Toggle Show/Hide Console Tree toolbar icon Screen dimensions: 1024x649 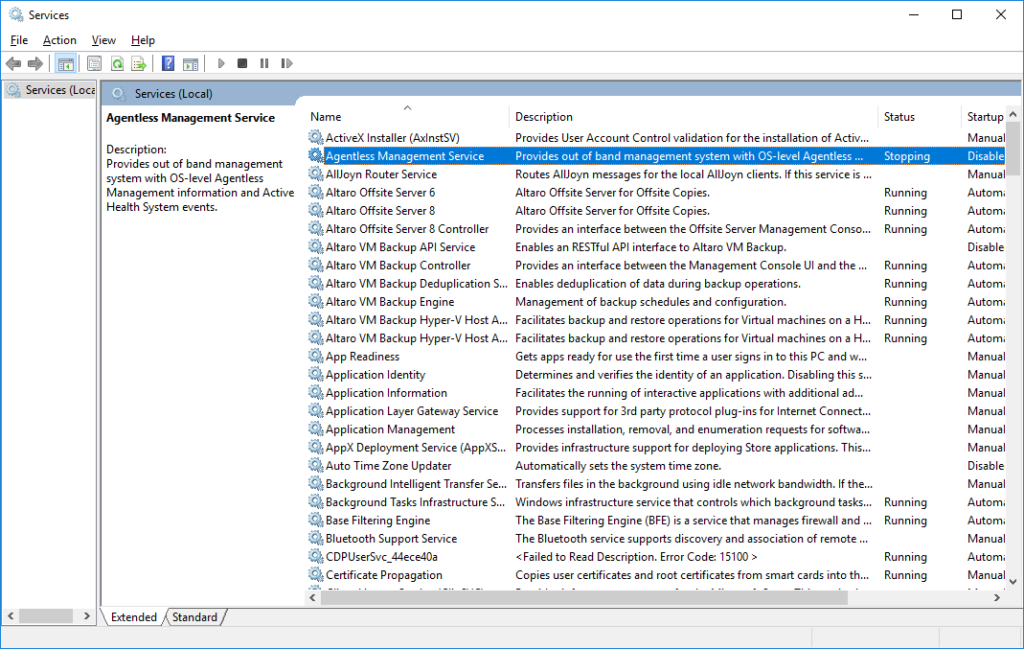click(65, 63)
